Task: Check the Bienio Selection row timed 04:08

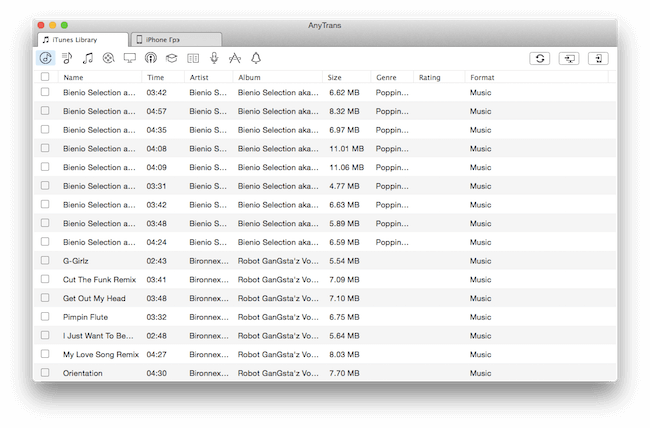Action: pyautogui.click(x=45, y=148)
